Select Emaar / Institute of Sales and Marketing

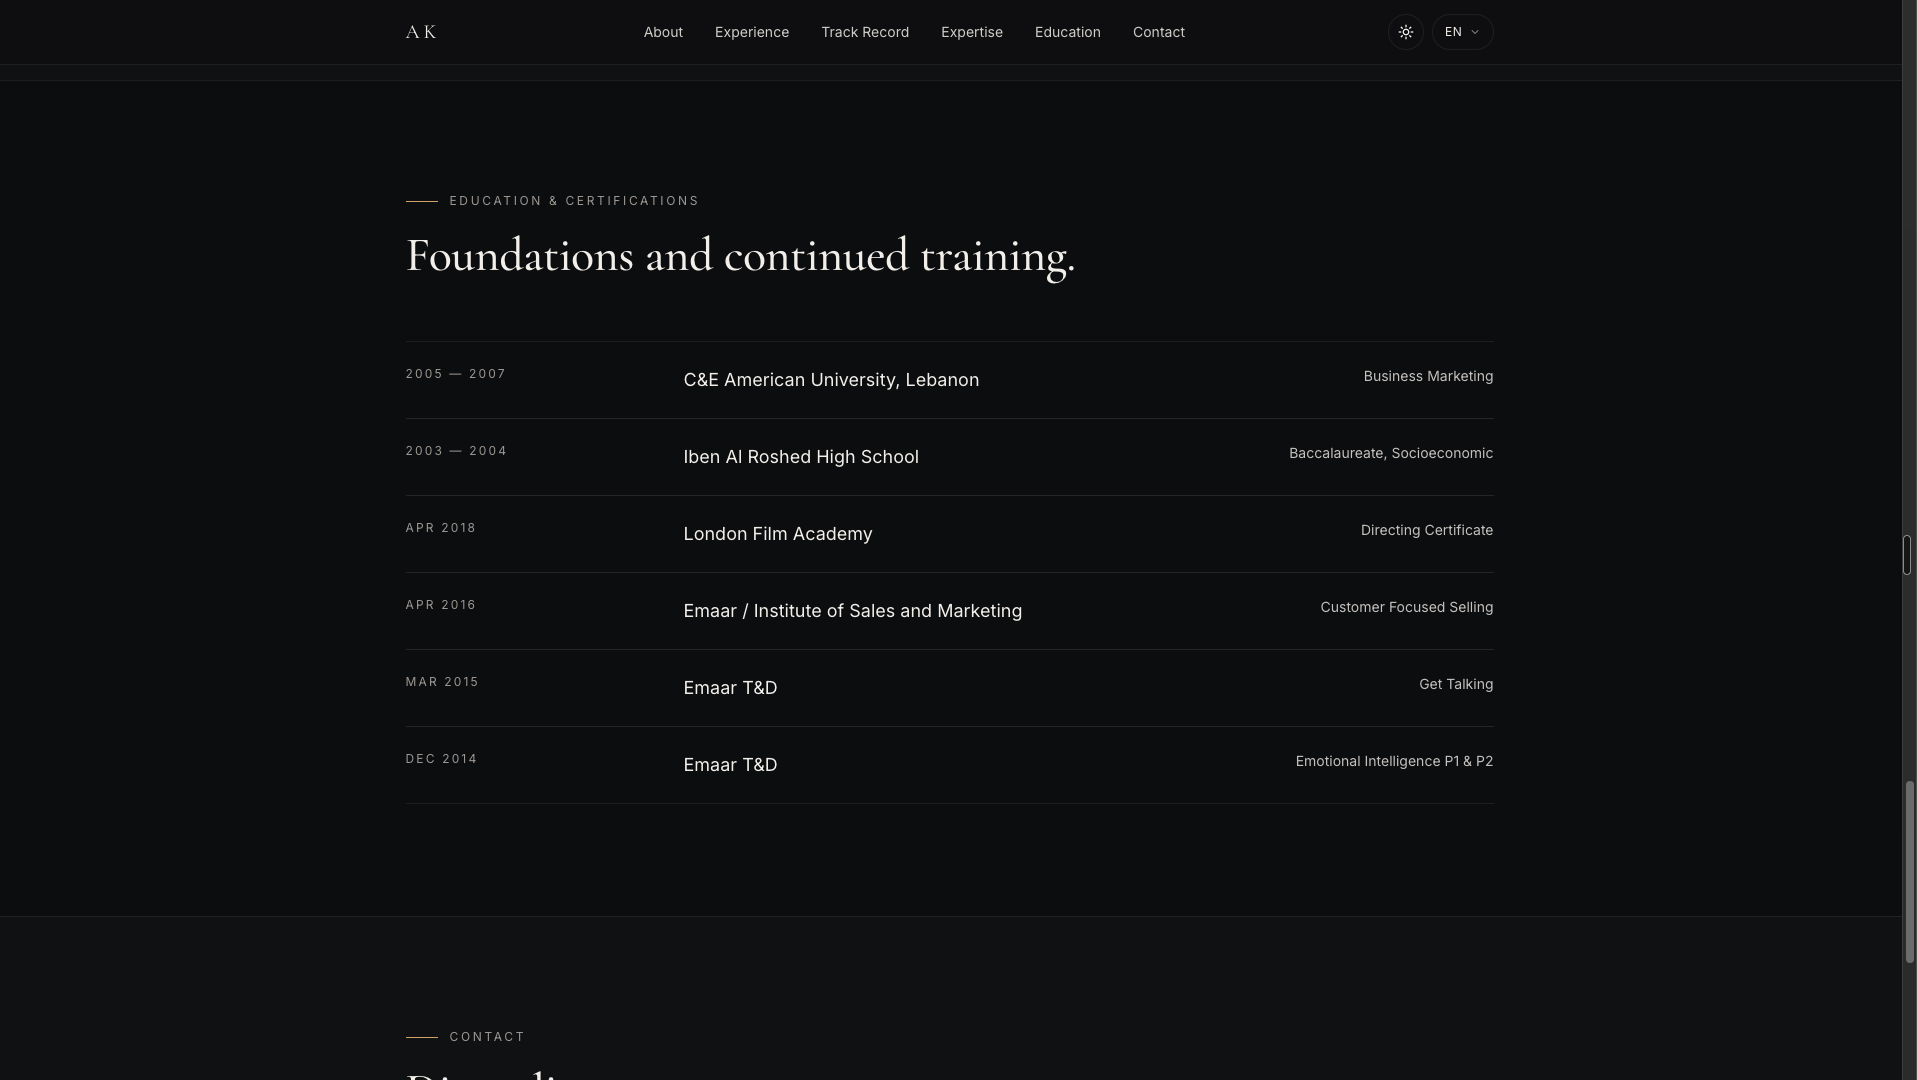coord(852,611)
